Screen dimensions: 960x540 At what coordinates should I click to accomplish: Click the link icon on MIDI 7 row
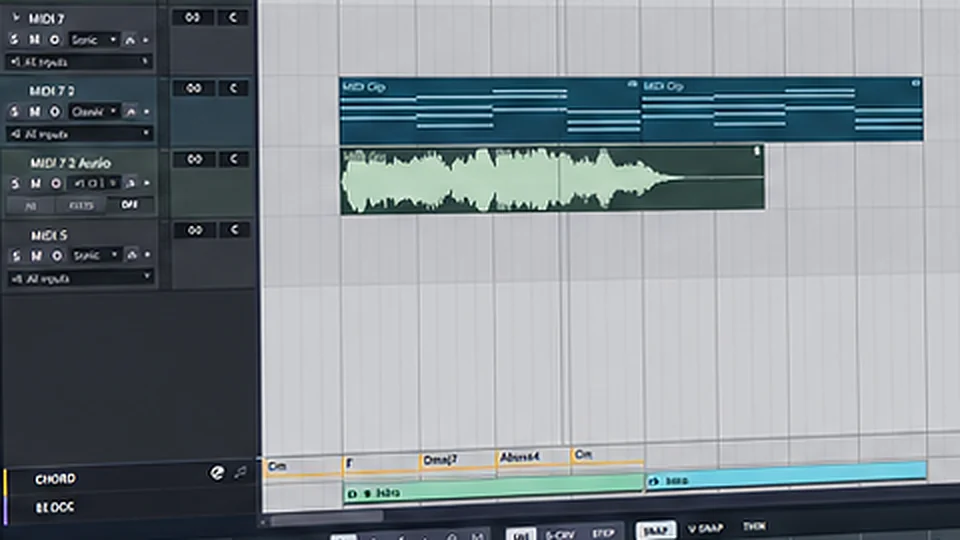tap(192, 17)
